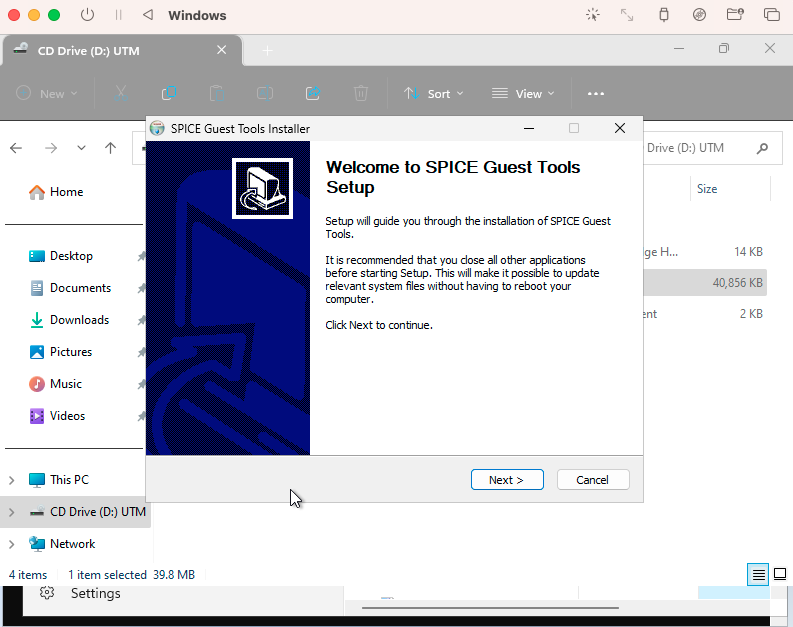
Task: Click the UTM restart triangle icon
Action: (x=148, y=15)
